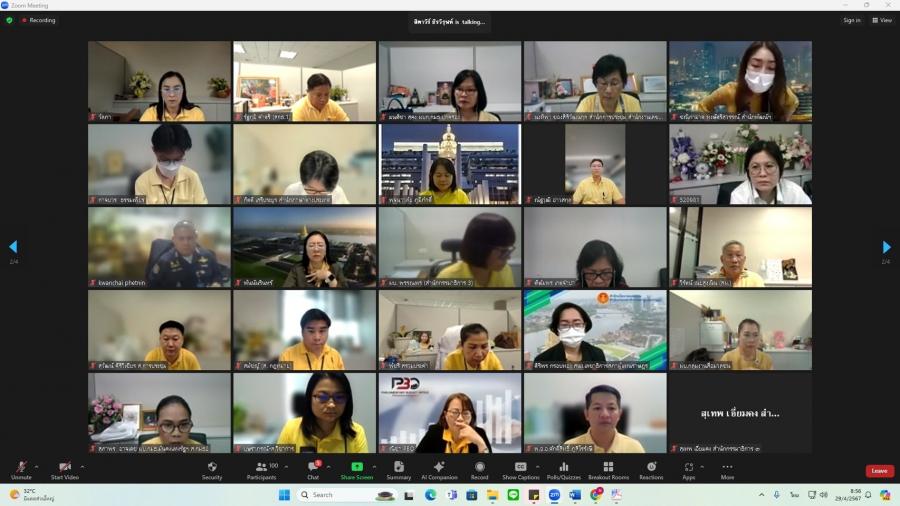
Task: Start Video camera in Zoom
Action: (x=65, y=469)
